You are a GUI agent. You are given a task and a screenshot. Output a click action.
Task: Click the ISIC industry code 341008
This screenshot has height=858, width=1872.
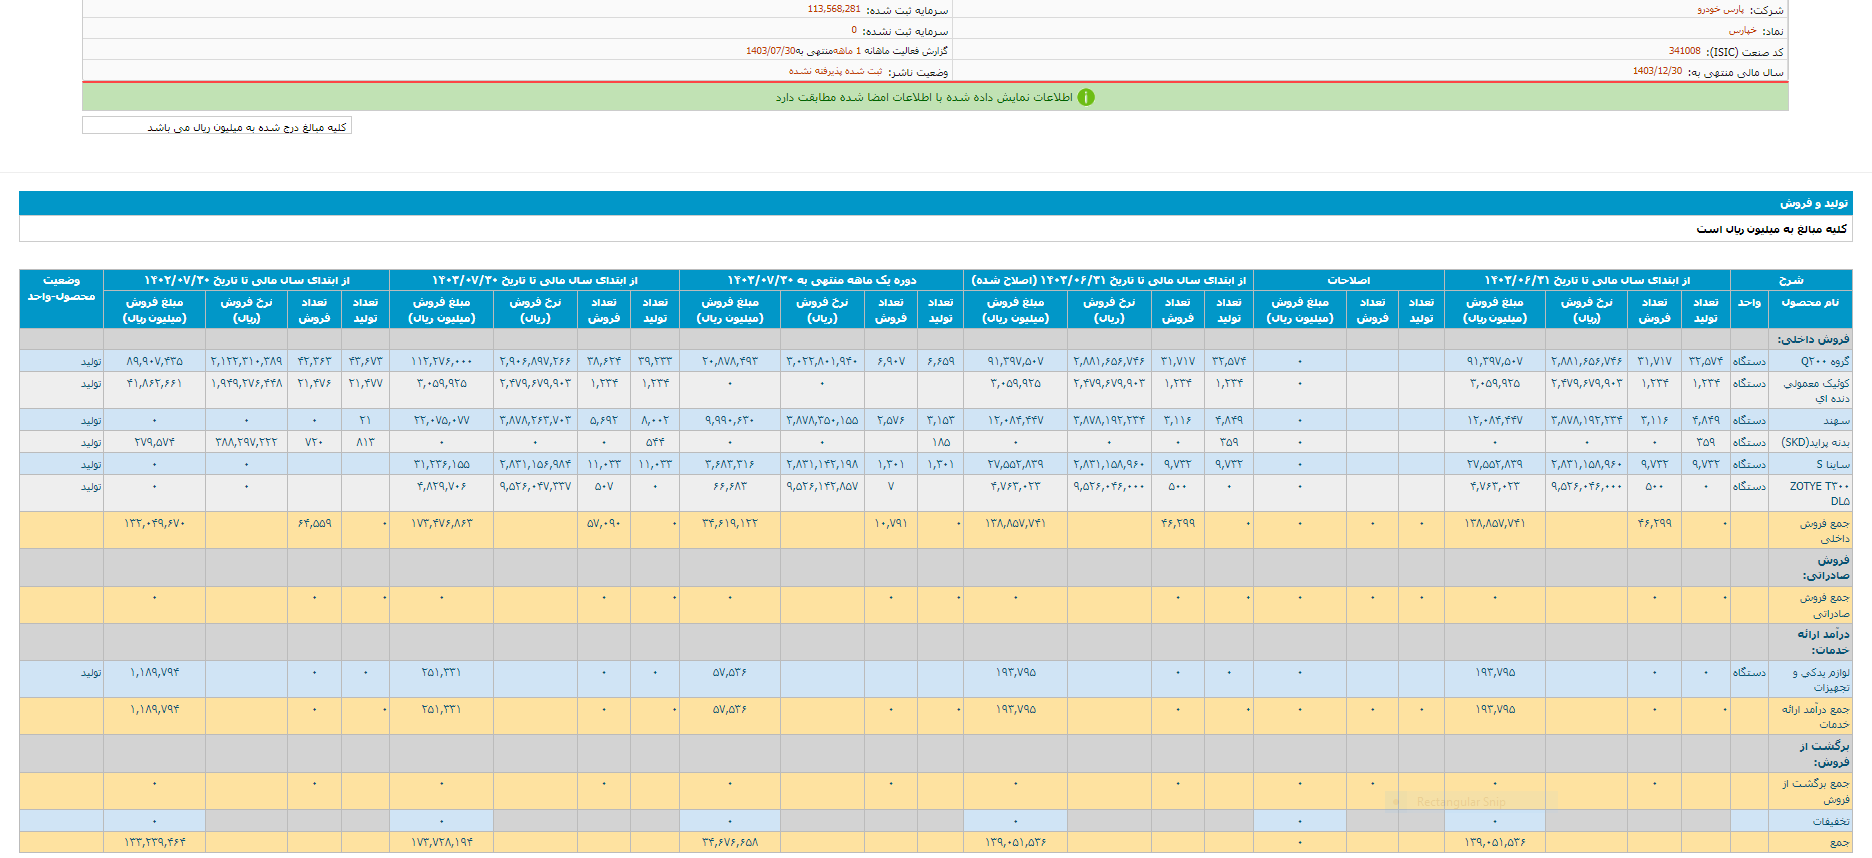(1684, 51)
